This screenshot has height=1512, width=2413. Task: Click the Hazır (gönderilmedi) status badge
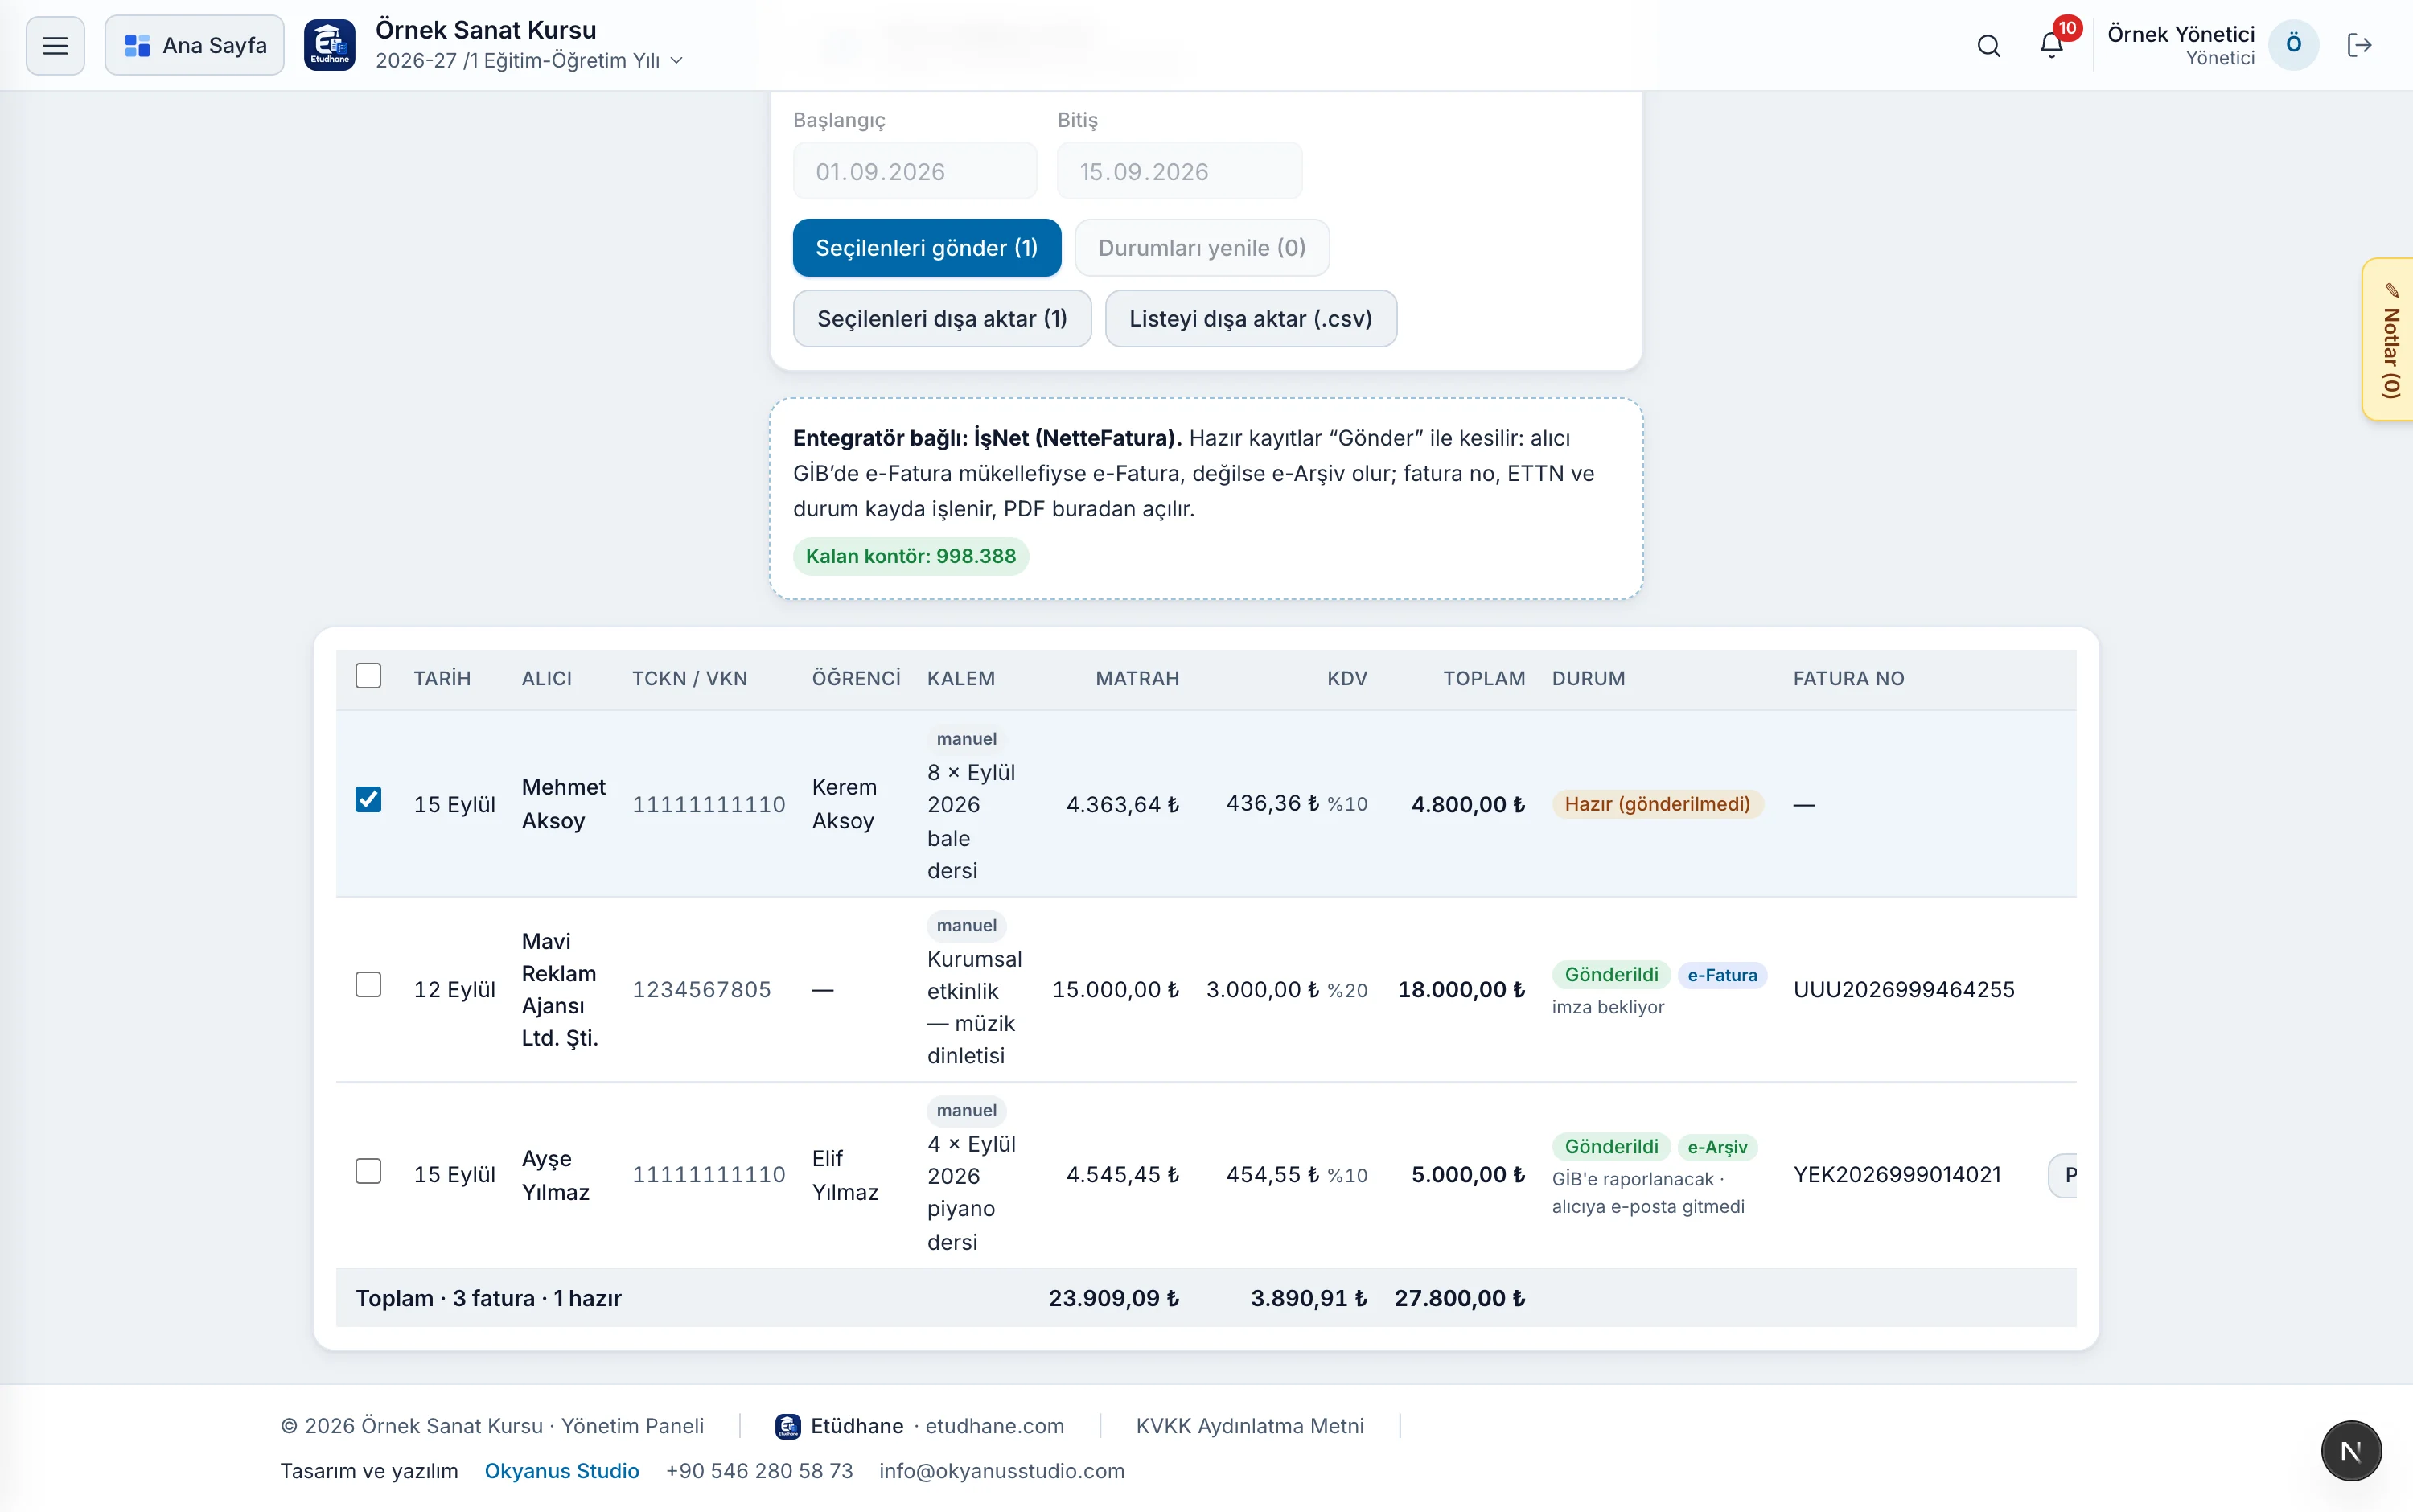tap(1657, 804)
